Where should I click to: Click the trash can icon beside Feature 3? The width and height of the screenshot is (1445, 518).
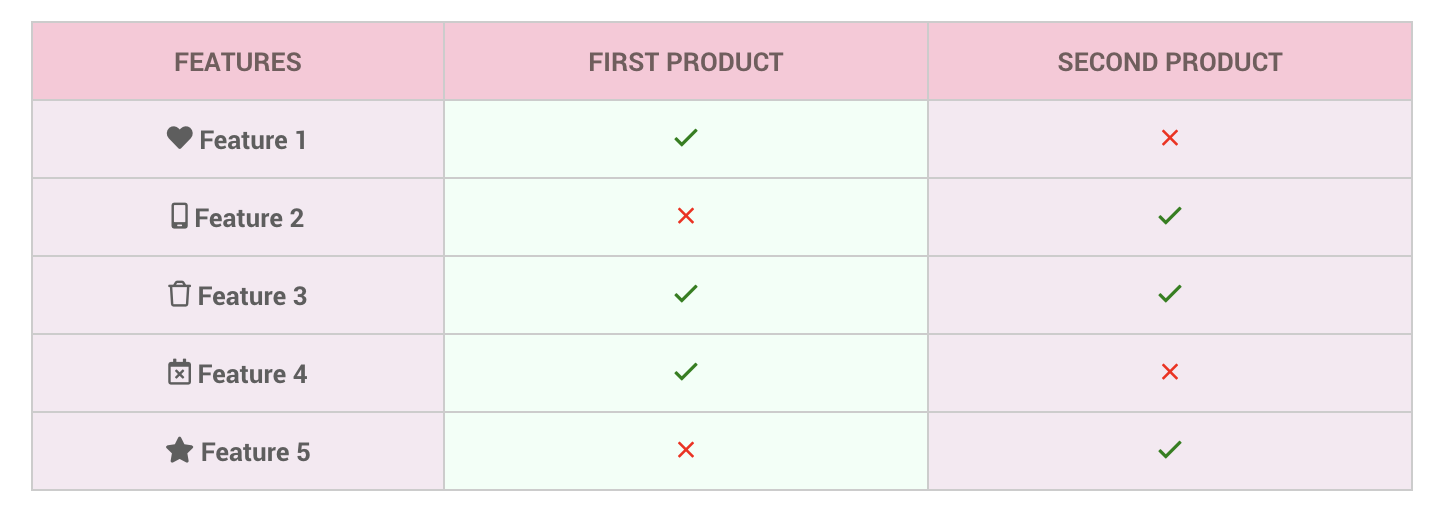(179, 294)
